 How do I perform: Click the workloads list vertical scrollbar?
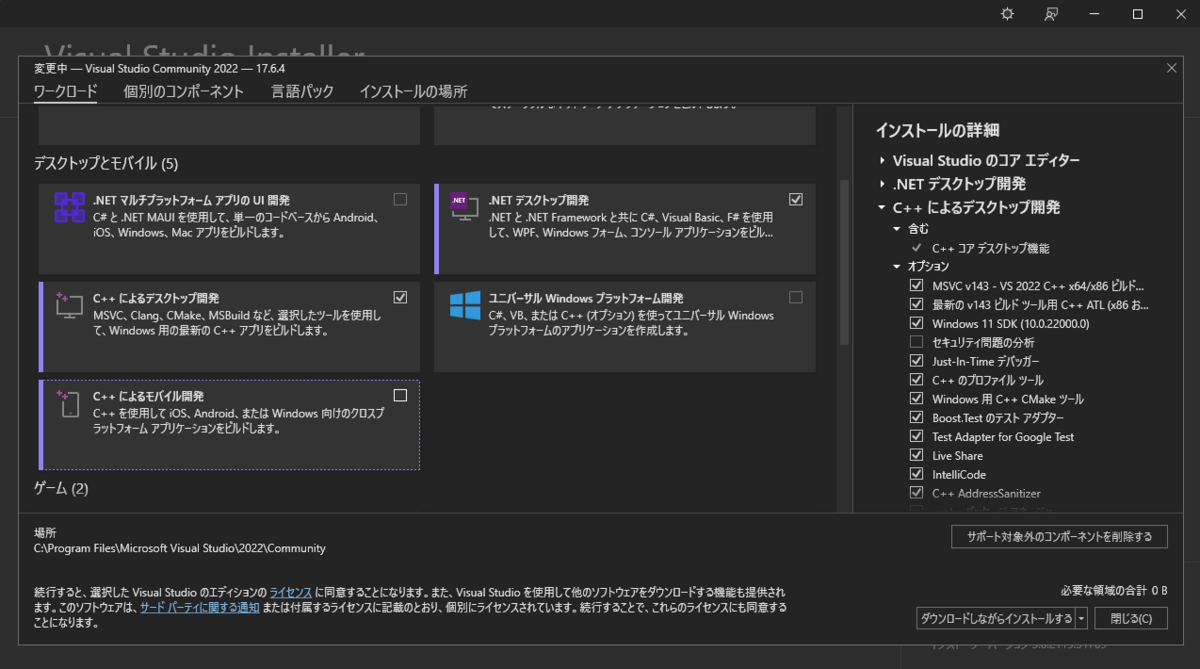[843, 262]
